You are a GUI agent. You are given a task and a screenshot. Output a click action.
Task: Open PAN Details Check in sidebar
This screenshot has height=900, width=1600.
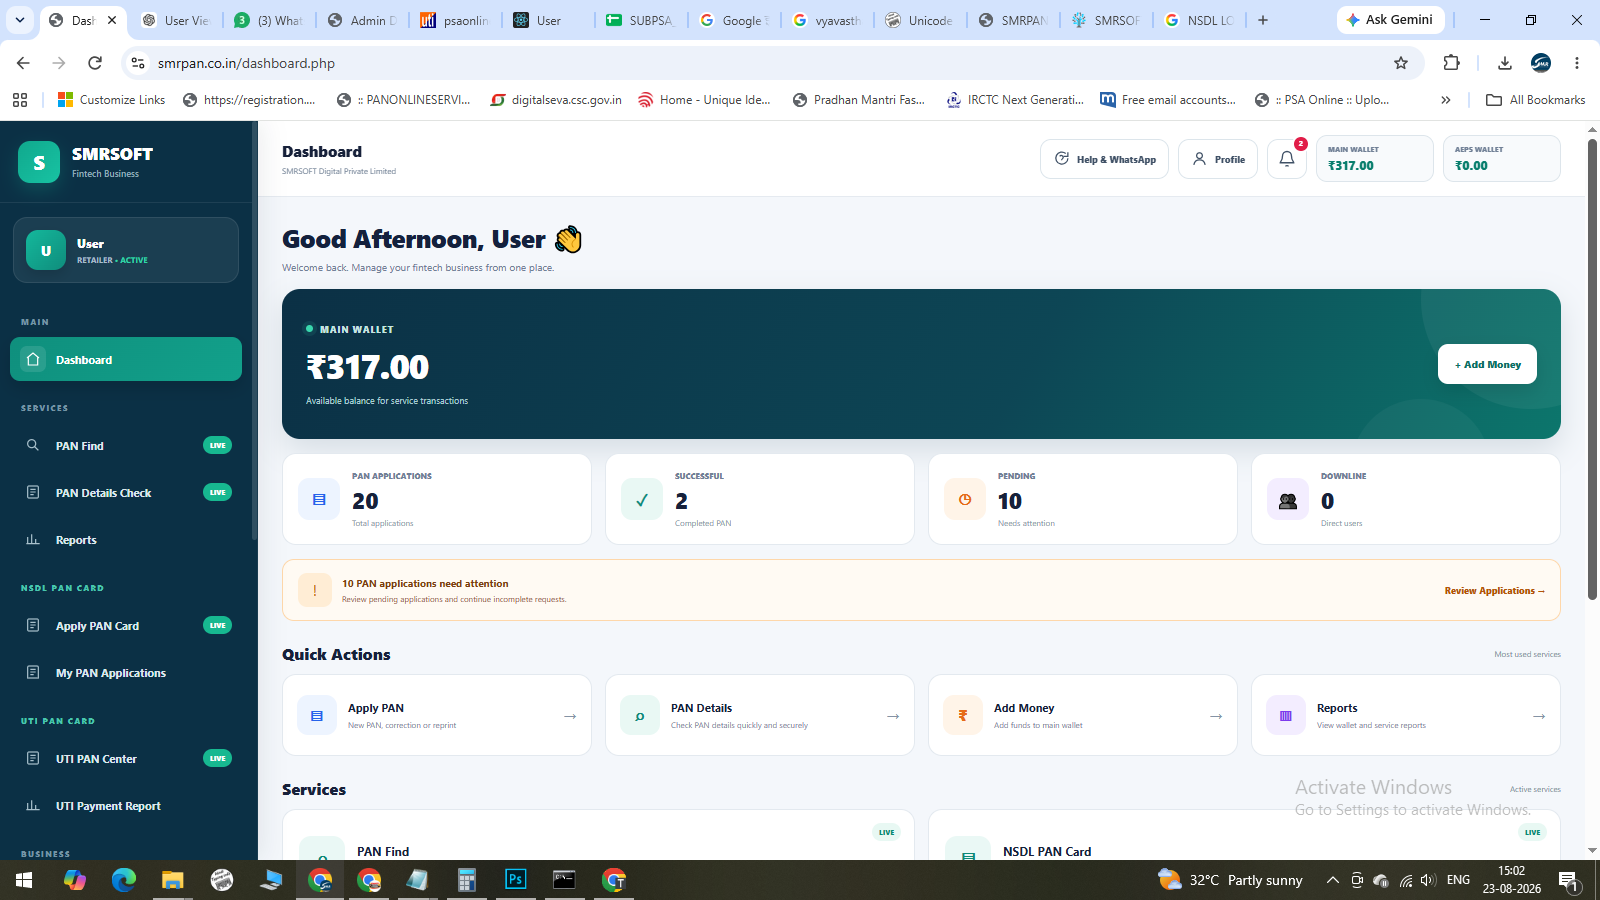(x=126, y=492)
